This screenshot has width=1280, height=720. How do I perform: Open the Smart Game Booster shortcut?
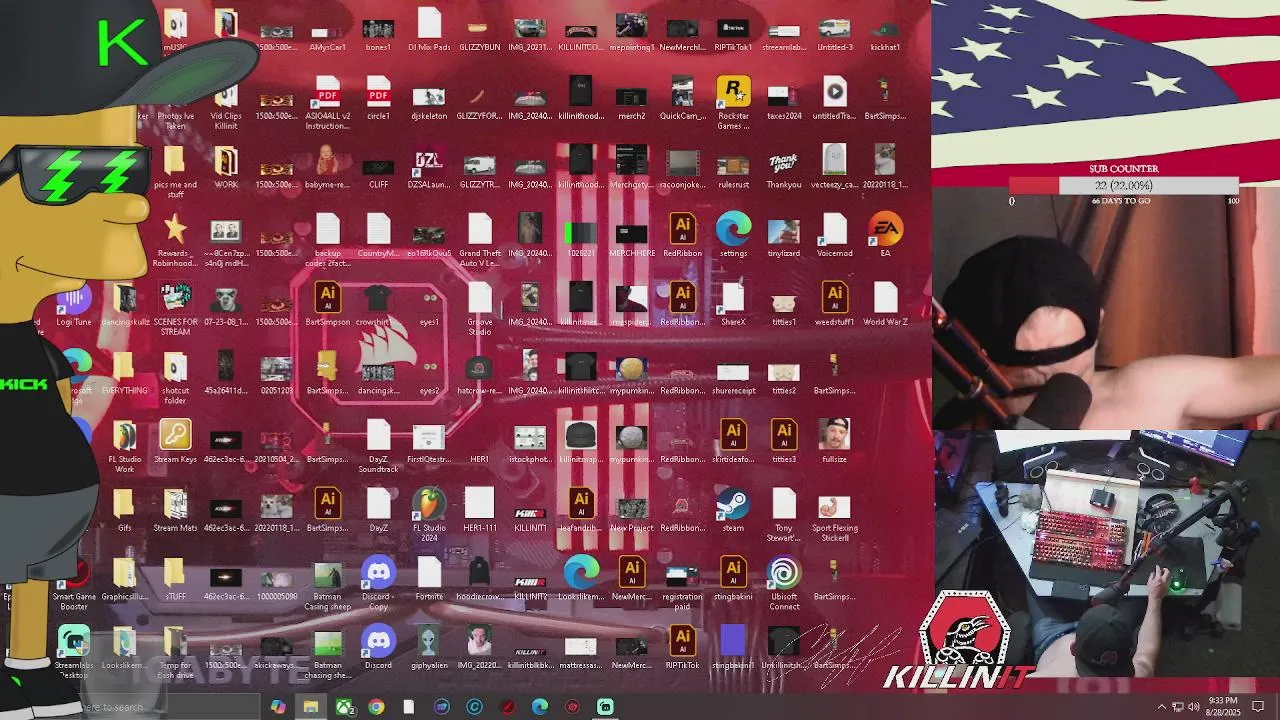tap(74, 573)
